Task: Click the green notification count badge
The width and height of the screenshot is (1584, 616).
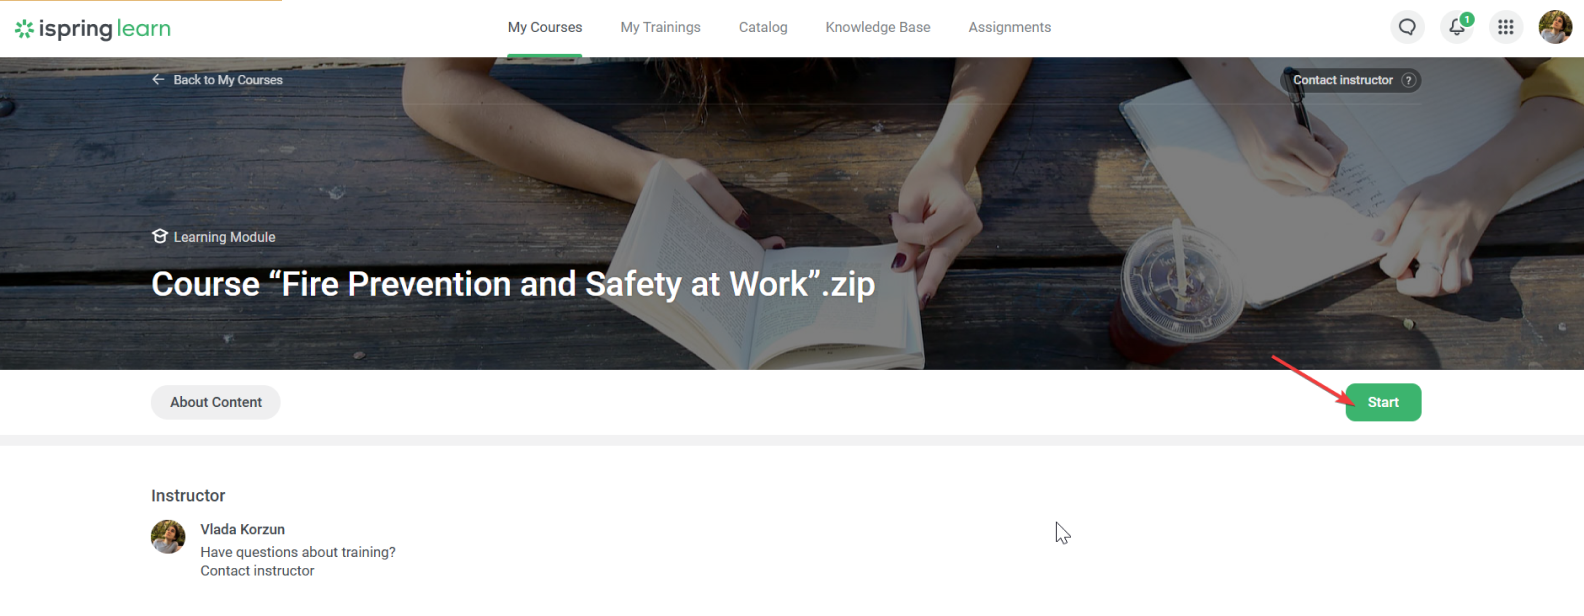Action: pyautogui.click(x=1467, y=19)
